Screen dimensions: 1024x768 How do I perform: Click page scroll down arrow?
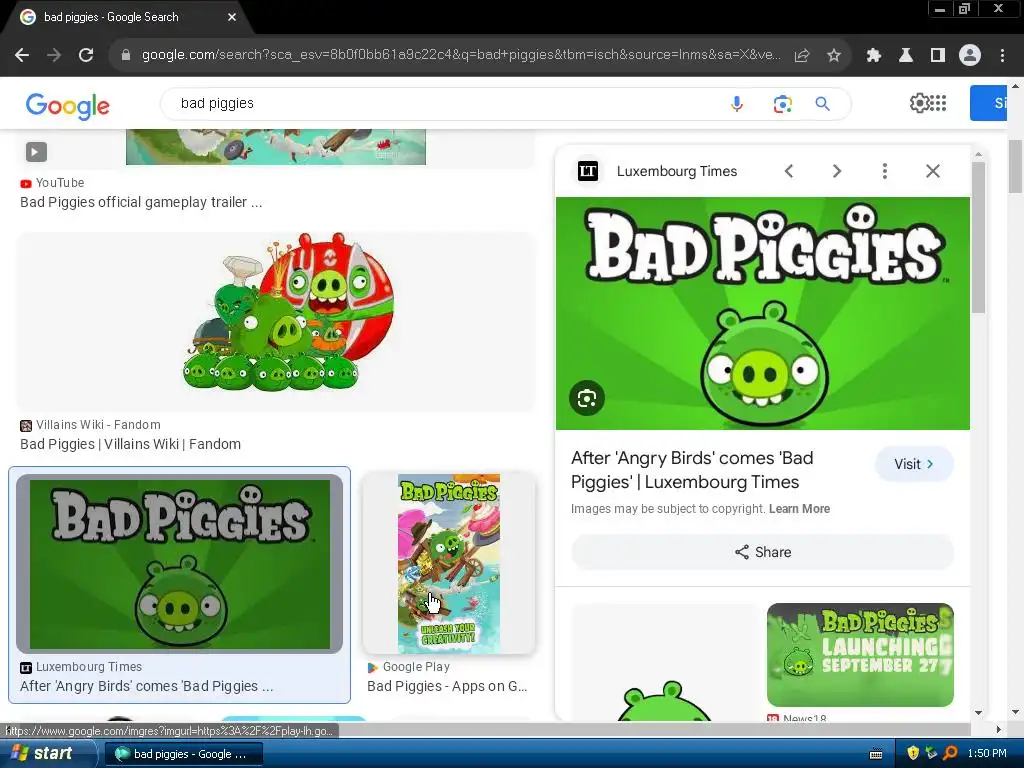point(1015,712)
